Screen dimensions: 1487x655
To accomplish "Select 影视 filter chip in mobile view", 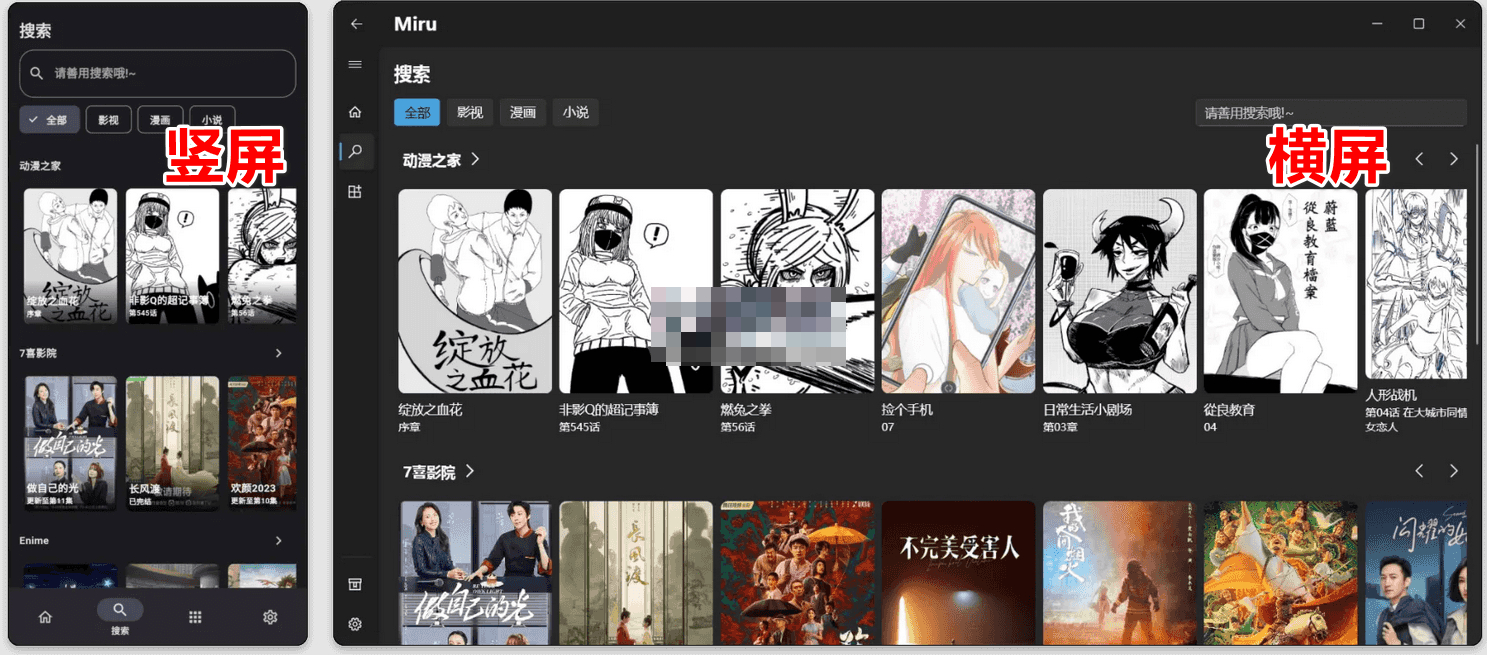I will (x=109, y=119).
